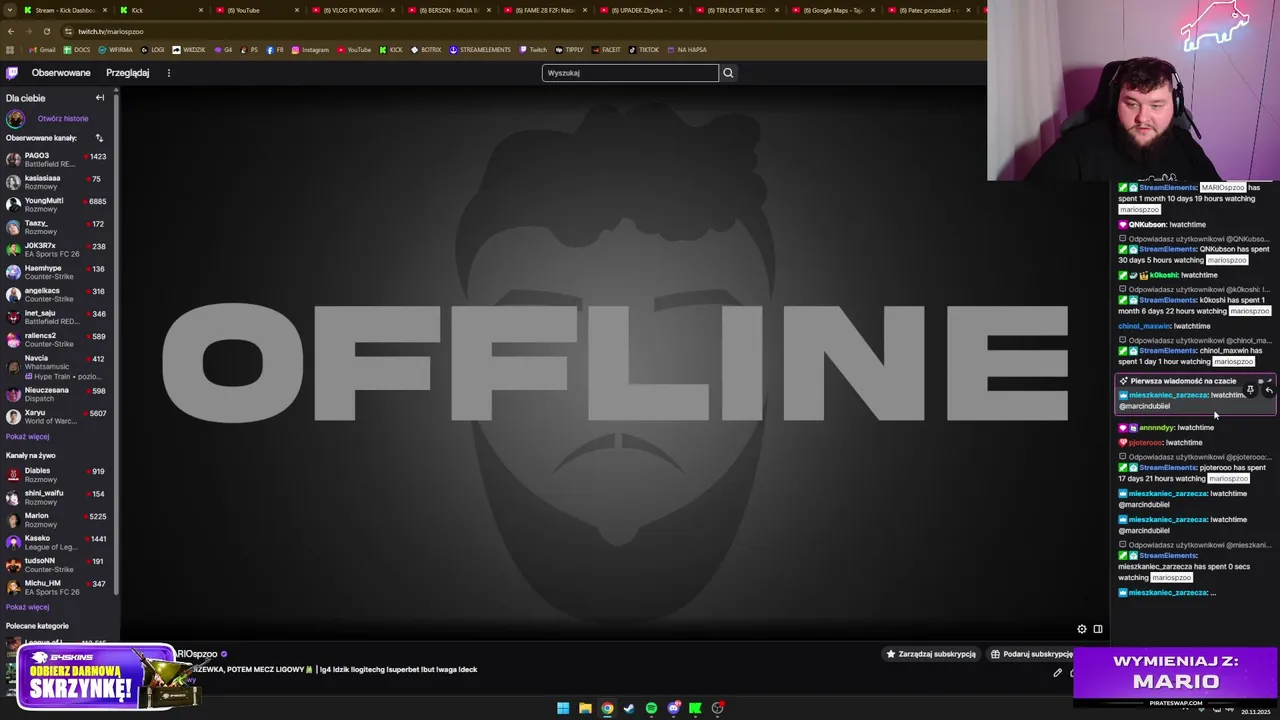Open inet_saju channel
The width and height of the screenshot is (1280, 720).
point(58,317)
